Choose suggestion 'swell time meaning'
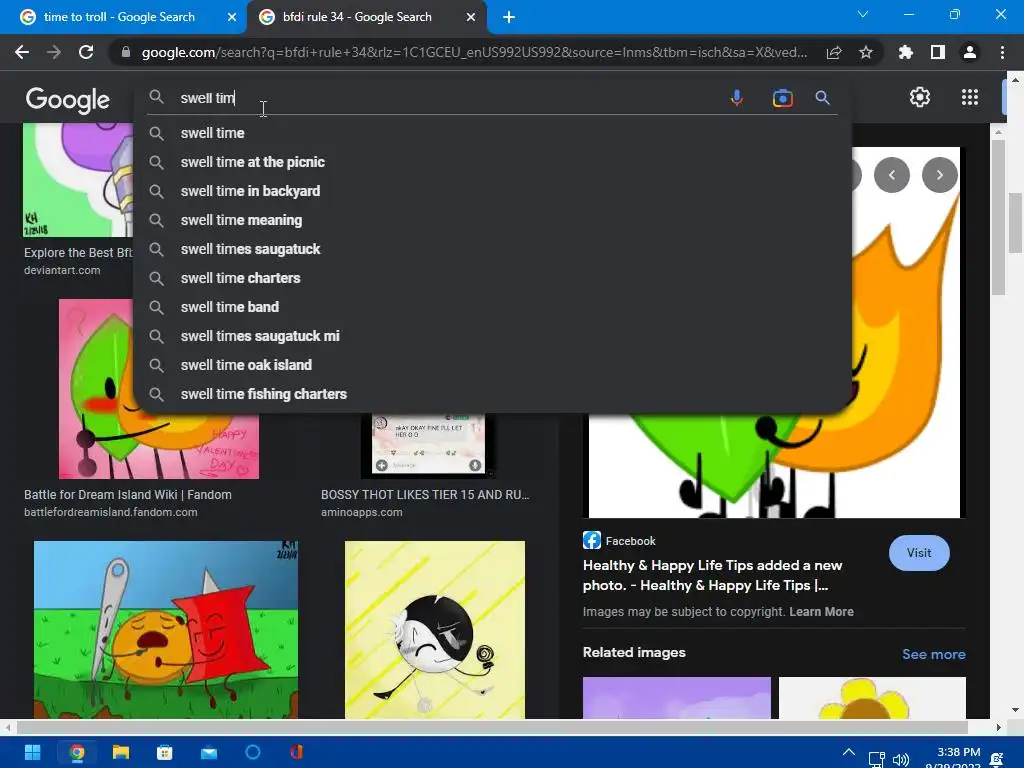1024x768 pixels. [x=492, y=220]
